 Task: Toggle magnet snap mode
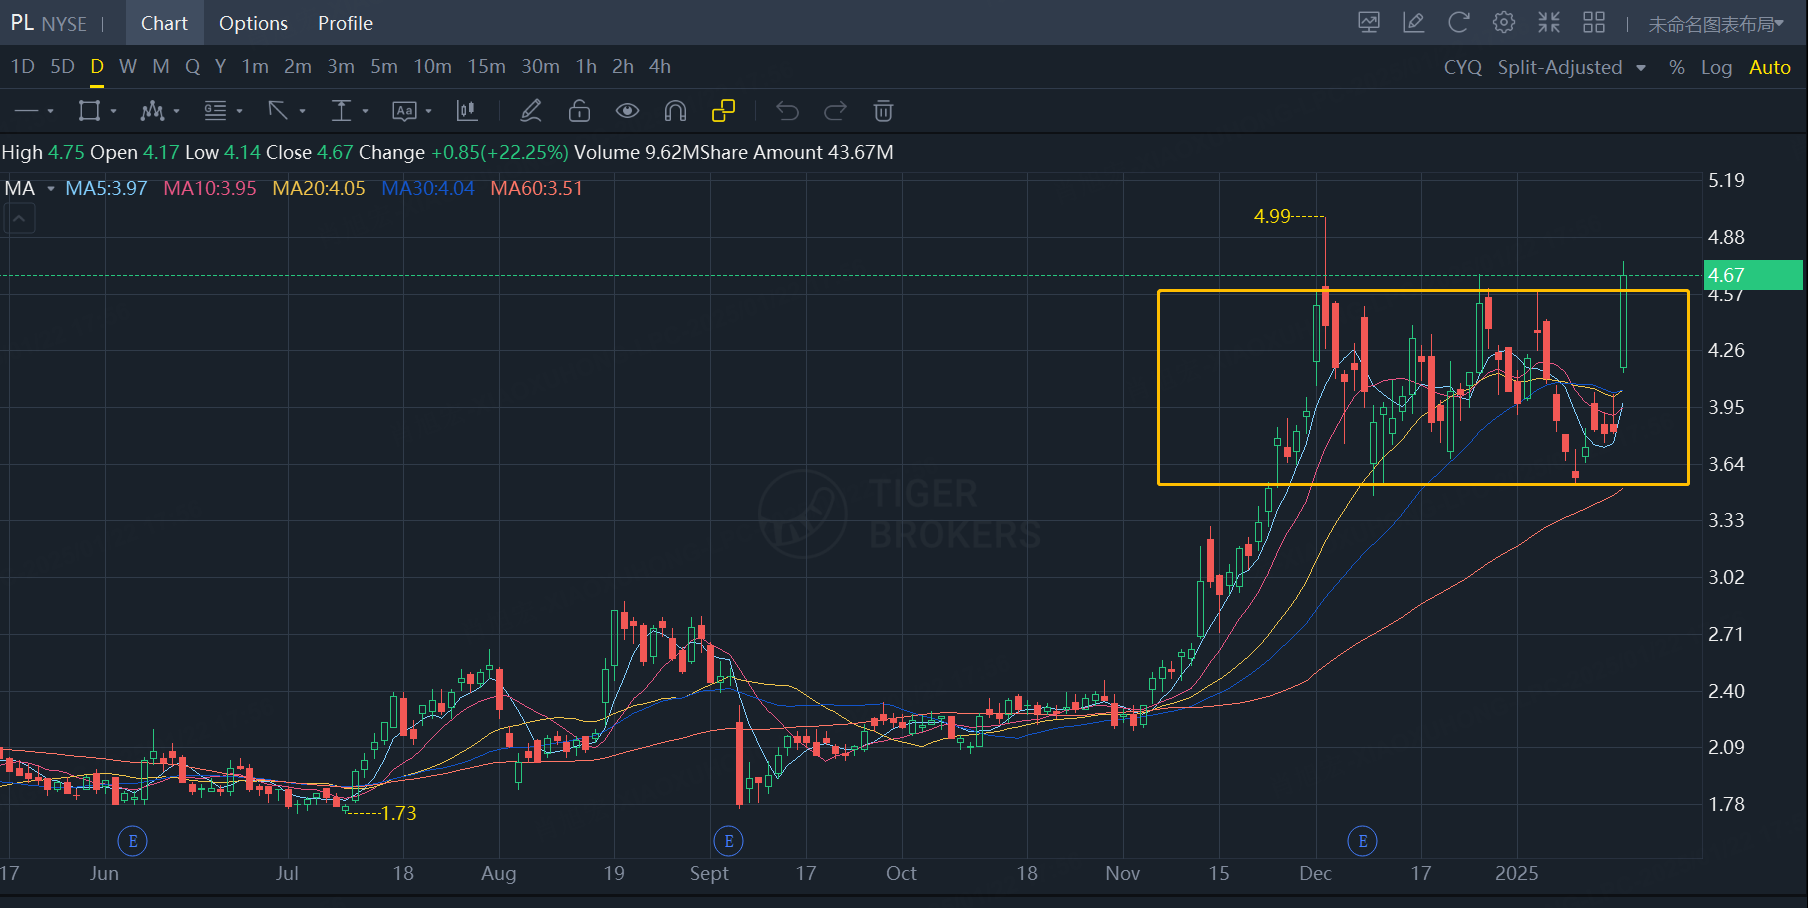(x=675, y=111)
